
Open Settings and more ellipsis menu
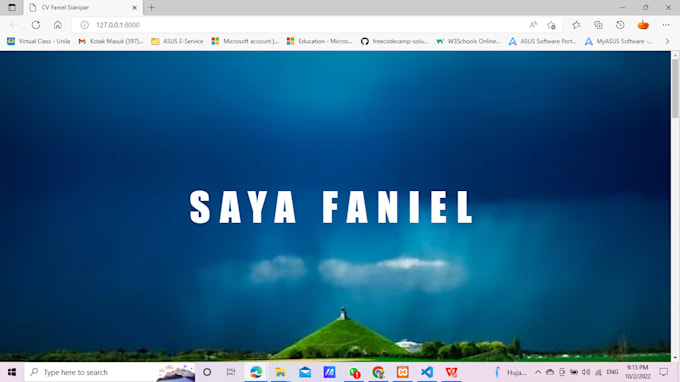click(x=666, y=25)
